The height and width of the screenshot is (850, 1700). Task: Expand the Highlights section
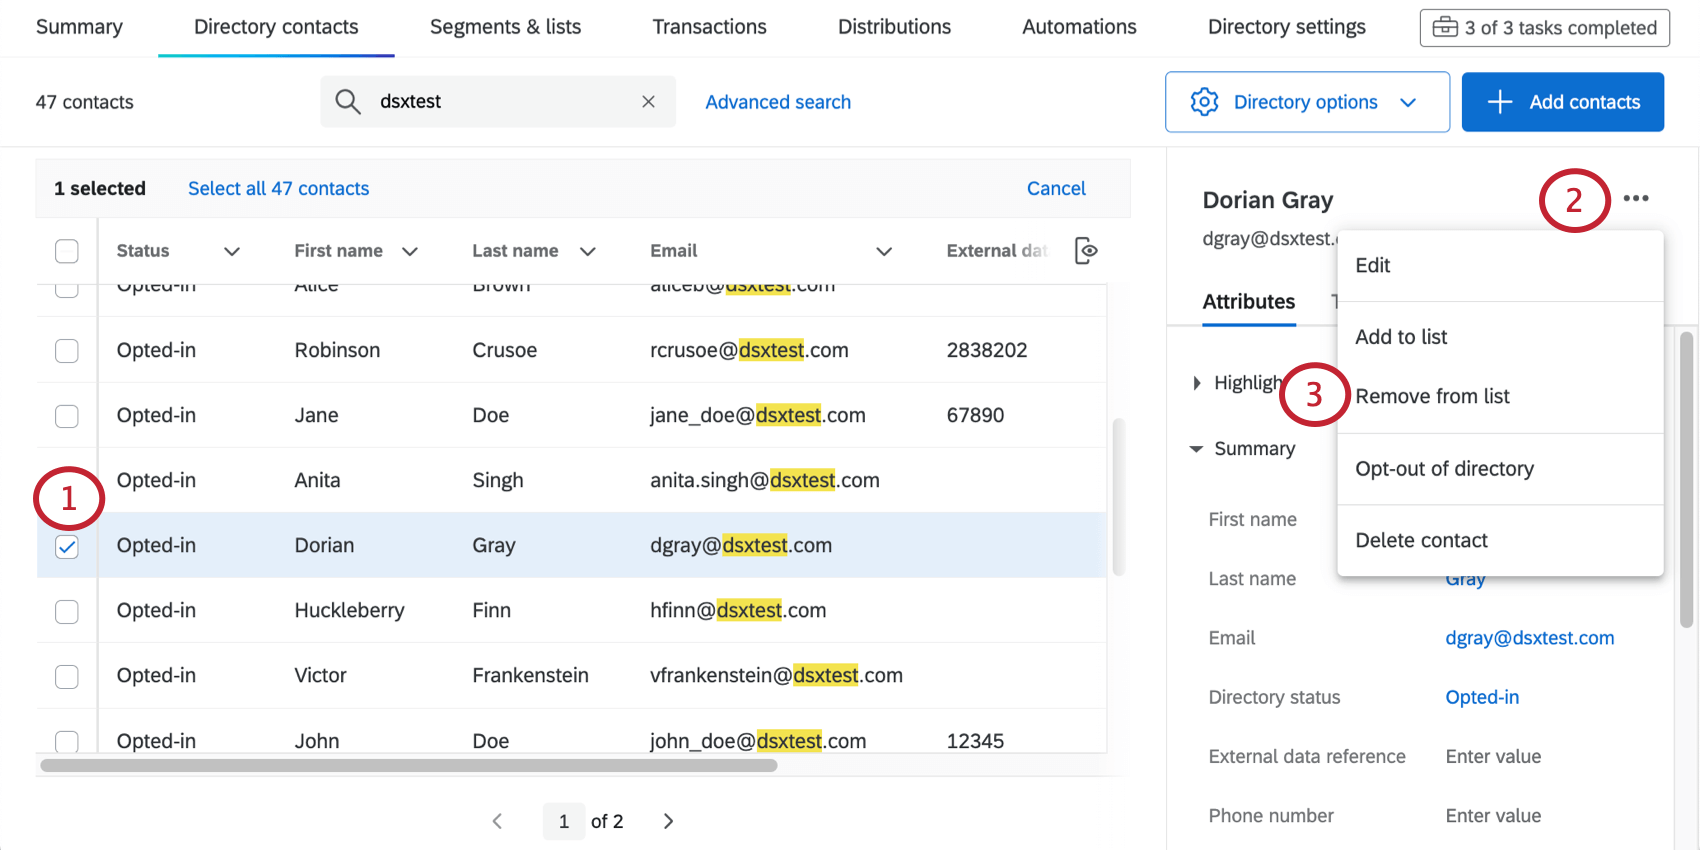(x=1197, y=383)
